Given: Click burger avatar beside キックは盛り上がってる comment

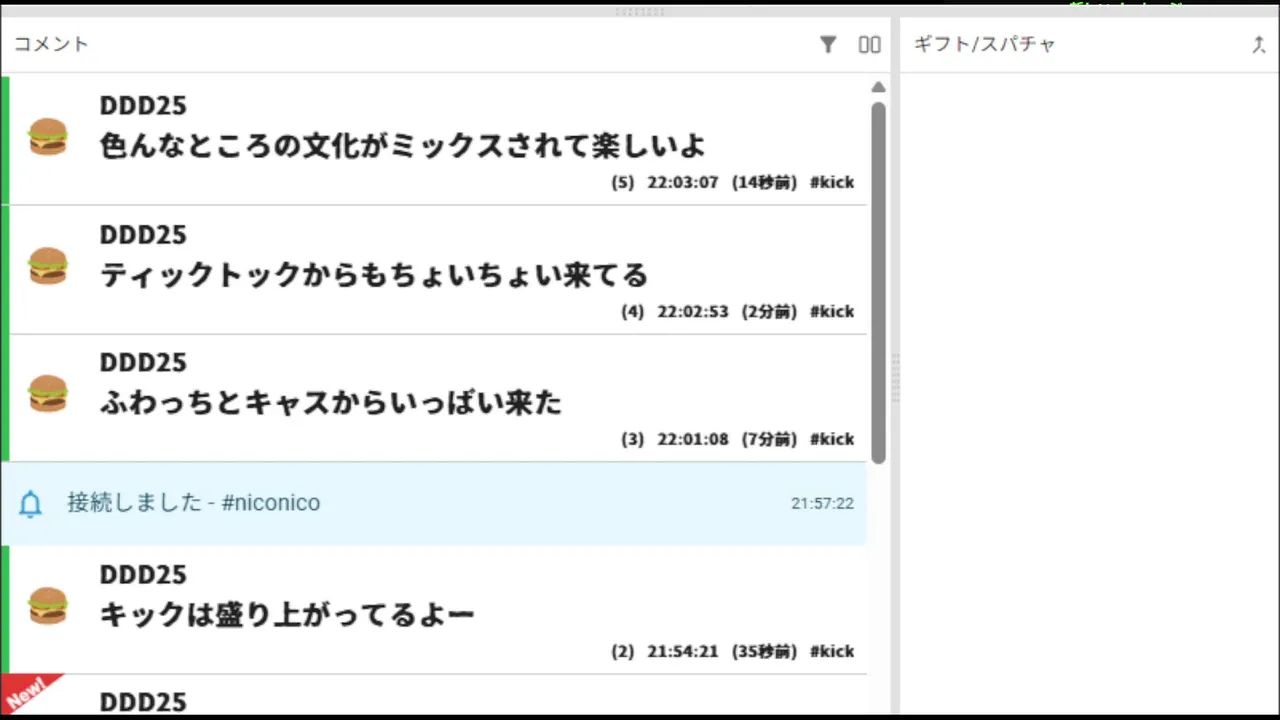Looking at the screenshot, I should [x=48, y=606].
